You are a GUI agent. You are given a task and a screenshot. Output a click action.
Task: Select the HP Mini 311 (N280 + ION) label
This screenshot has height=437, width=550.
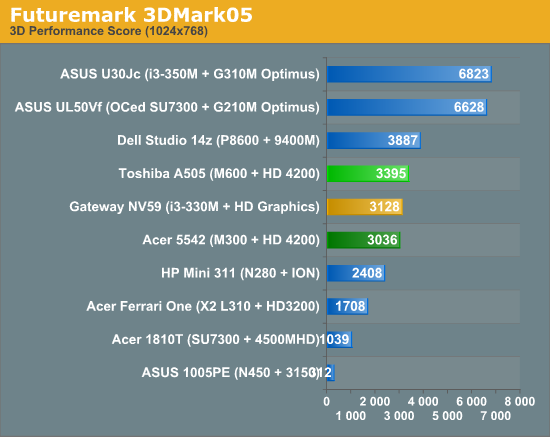pyautogui.click(x=240, y=273)
